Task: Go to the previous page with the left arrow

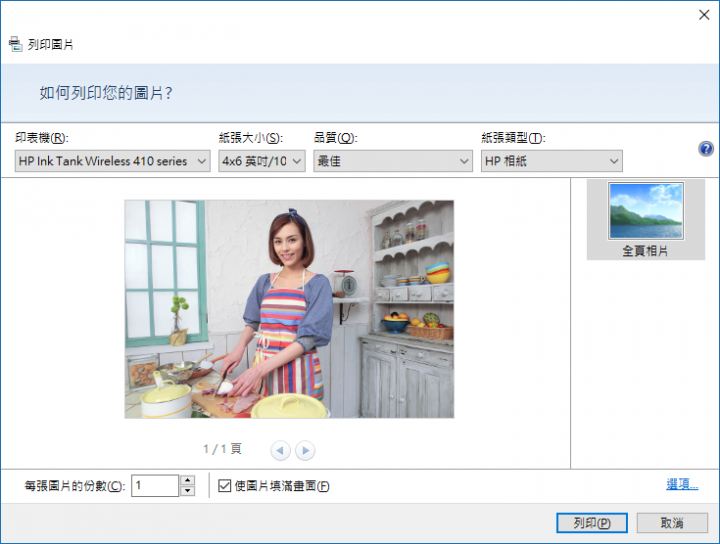Action: (280, 450)
